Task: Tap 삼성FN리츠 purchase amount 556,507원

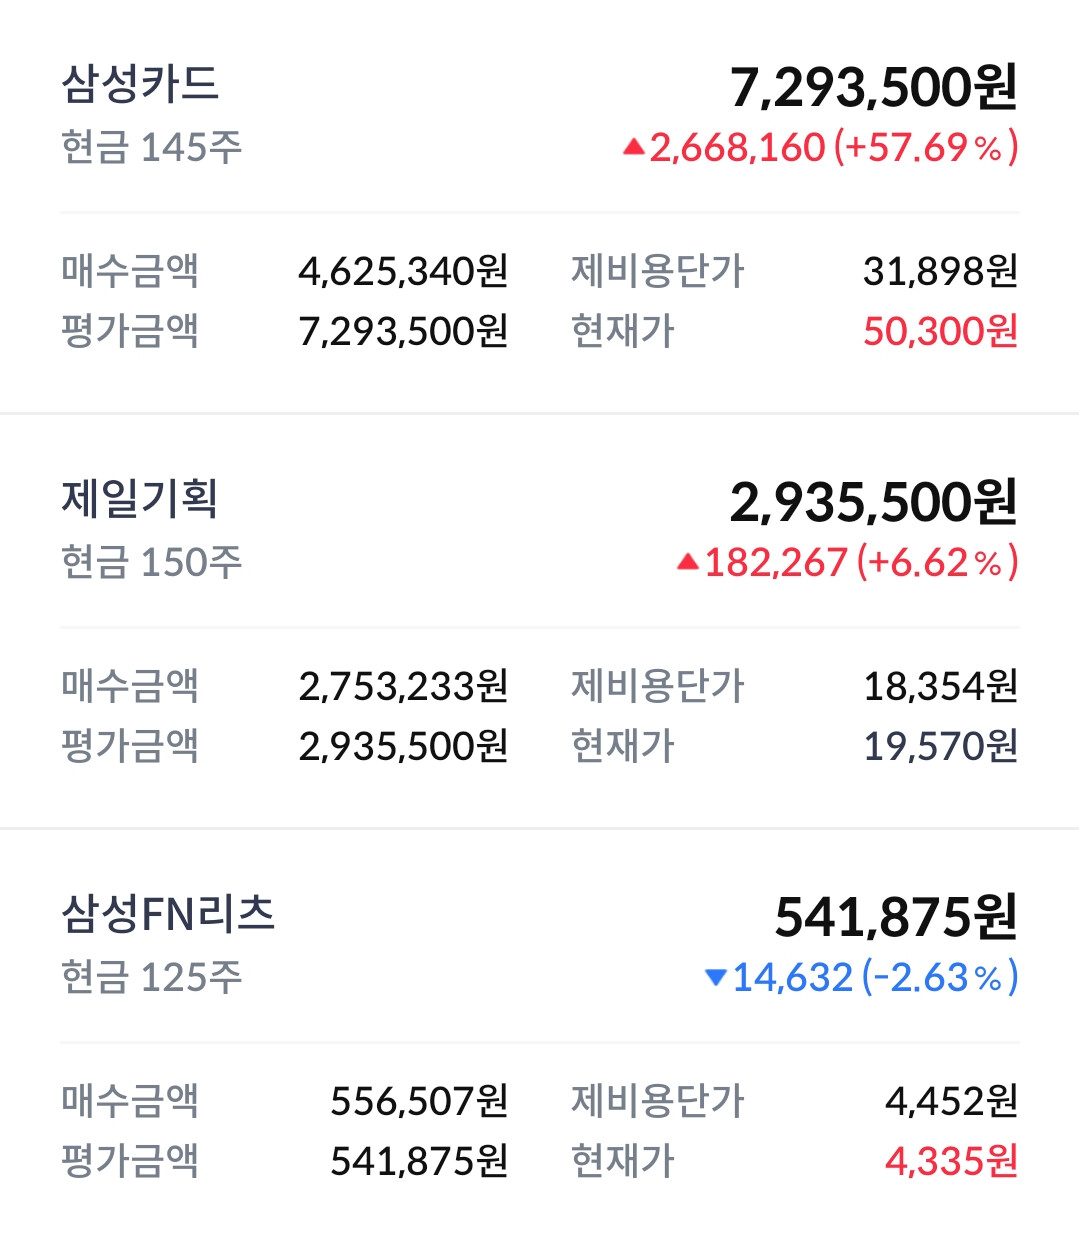Action: [x=419, y=1101]
